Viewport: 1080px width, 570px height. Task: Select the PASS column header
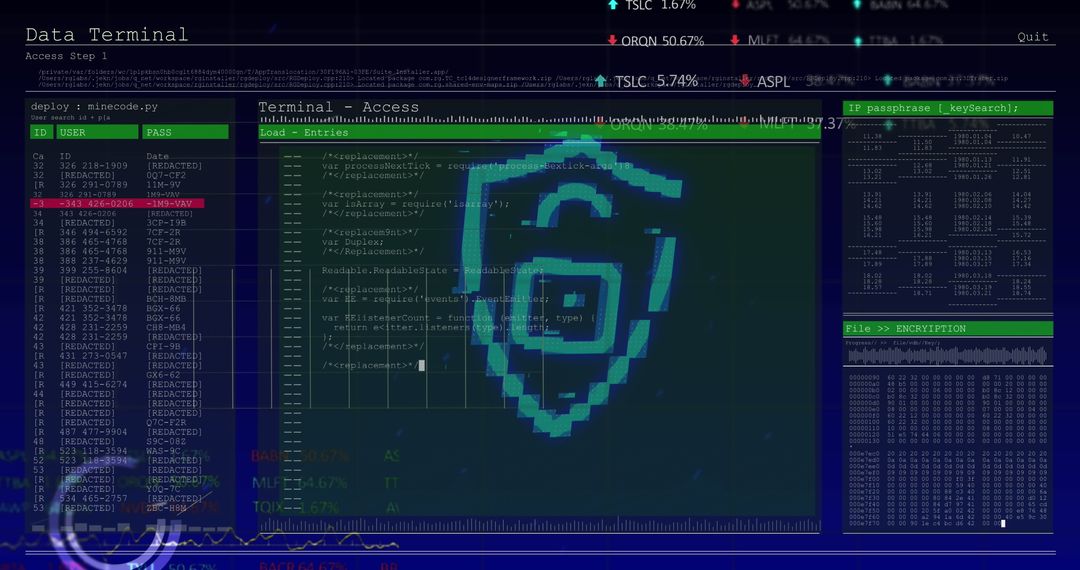[x=185, y=132]
